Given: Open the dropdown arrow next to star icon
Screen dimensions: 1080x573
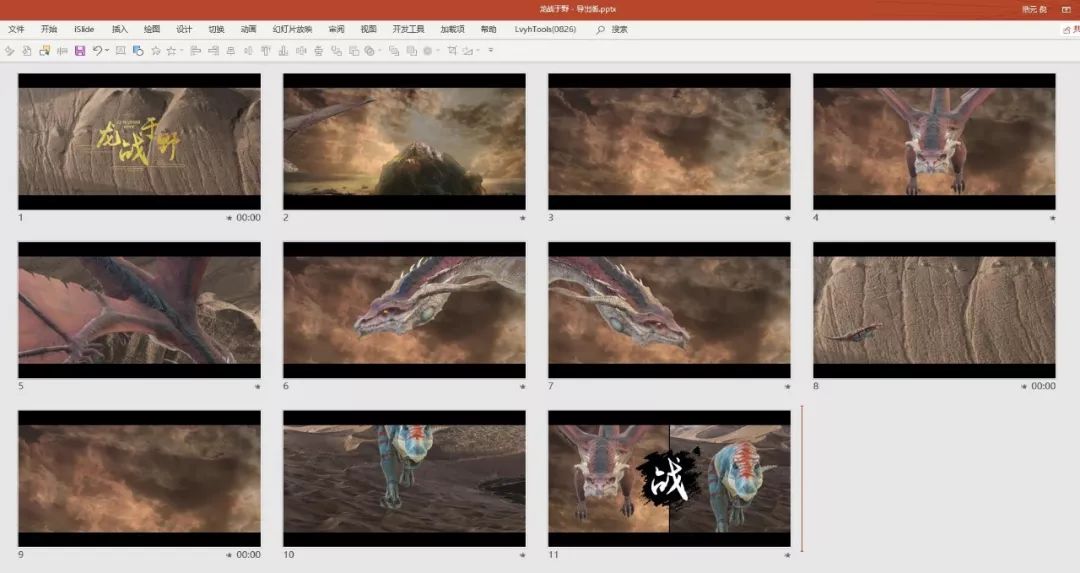Looking at the screenshot, I should [182, 51].
